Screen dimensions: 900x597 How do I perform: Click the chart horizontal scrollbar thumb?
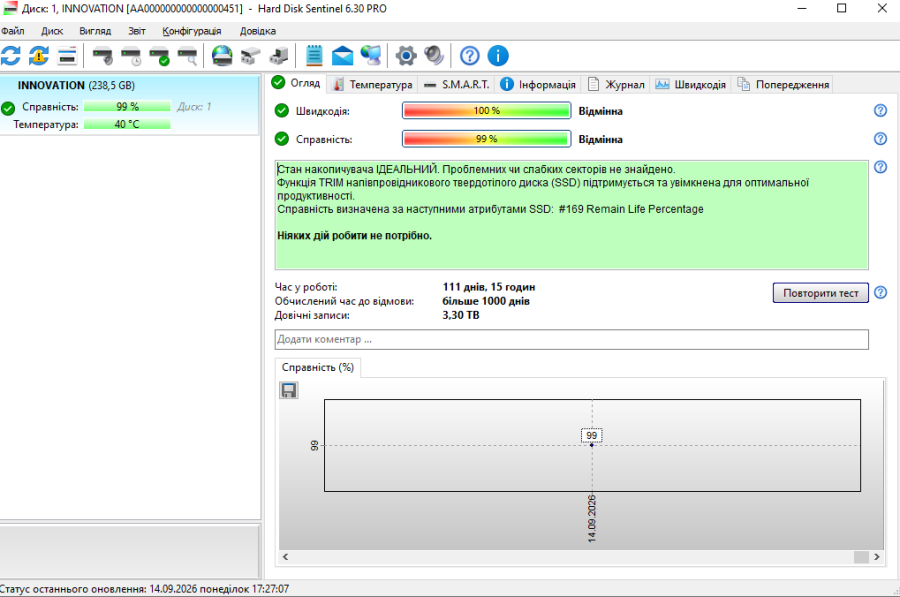(861, 557)
